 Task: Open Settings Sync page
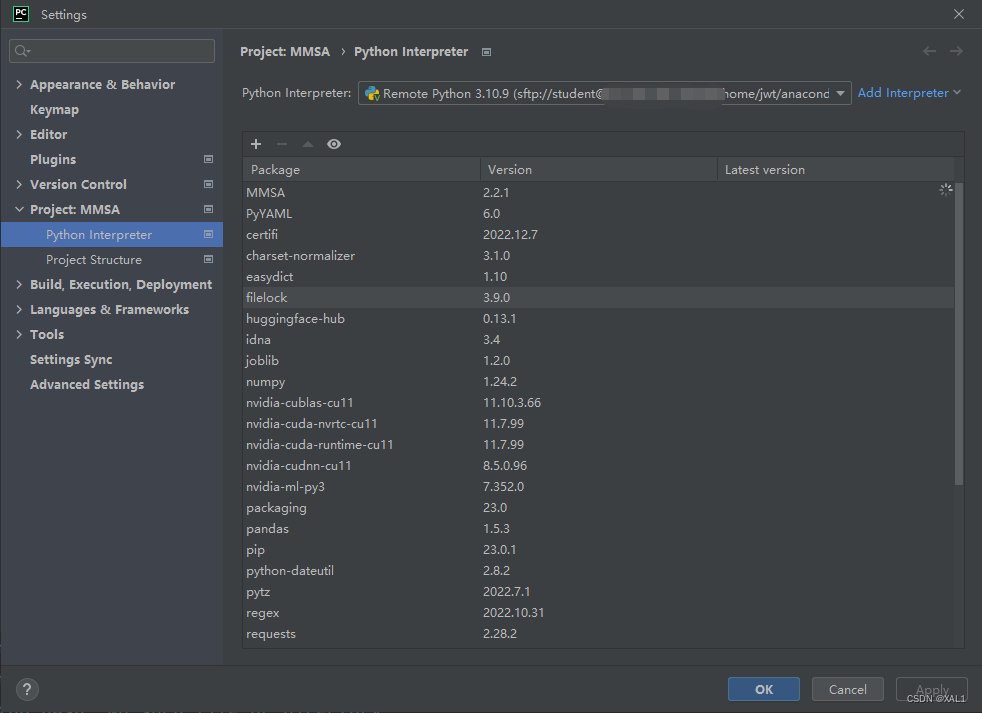(71, 360)
